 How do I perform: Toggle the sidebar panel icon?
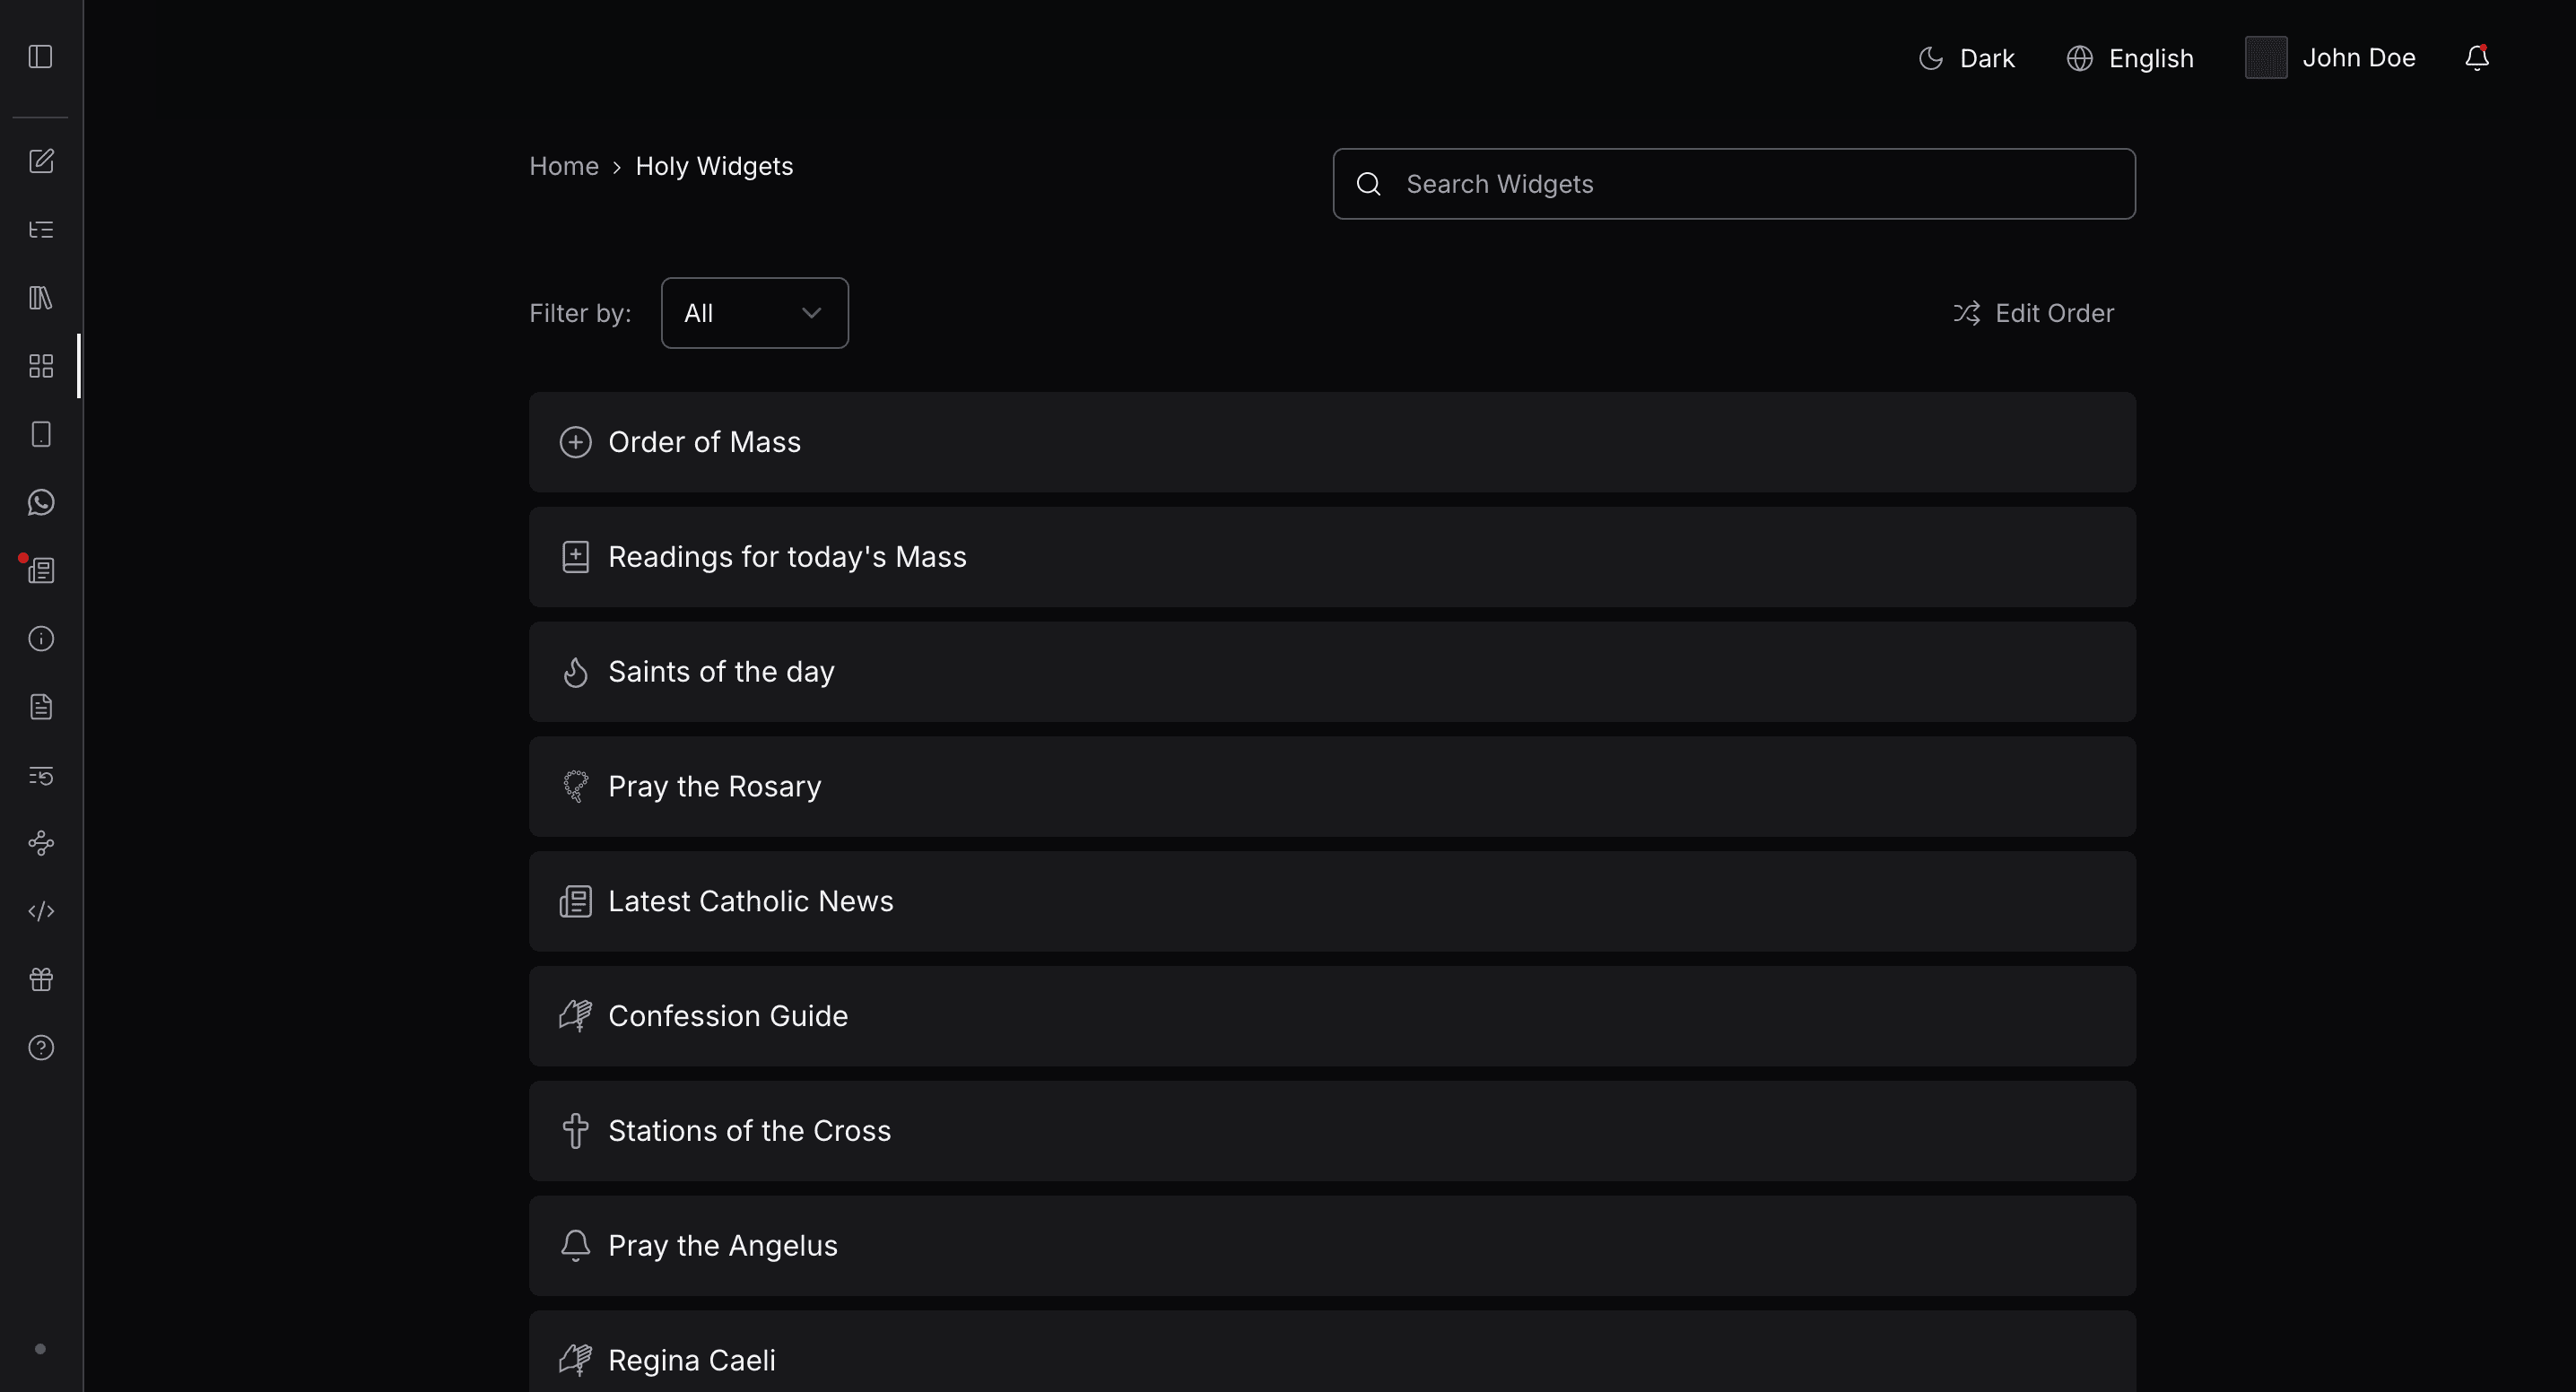(41, 57)
